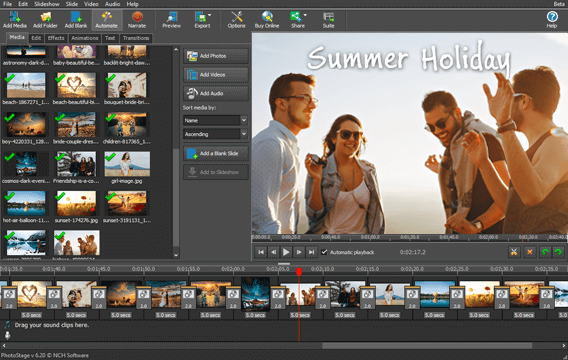Play the slideshow preview
Image resolution: width=568 pixels, height=360 pixels.
click(x=286, y=252)
